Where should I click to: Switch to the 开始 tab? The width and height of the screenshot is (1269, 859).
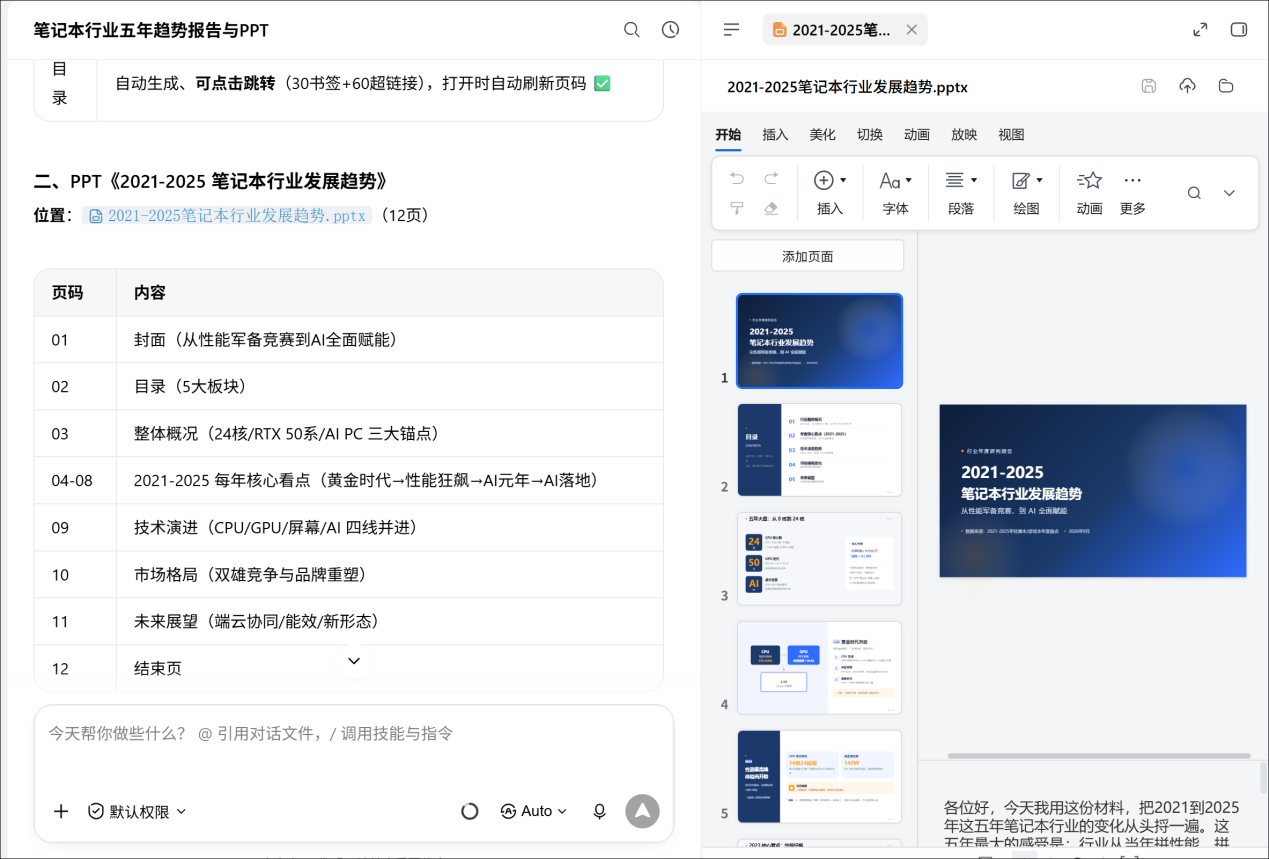pyautogui.click(x=728, y=135)
